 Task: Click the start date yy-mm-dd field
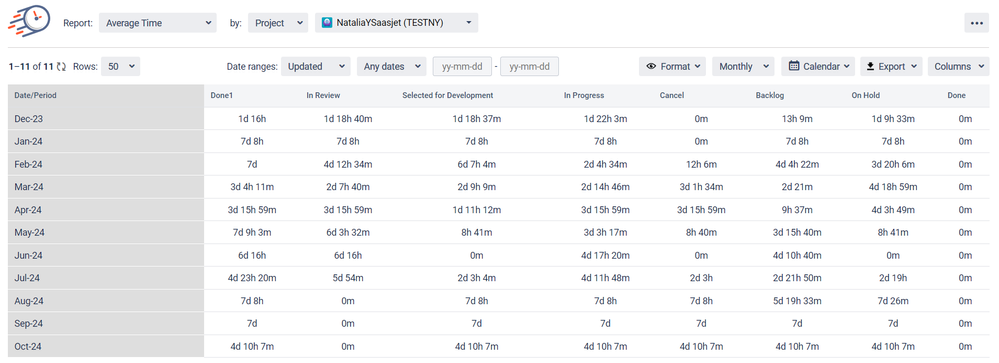(x=463, y=66)
